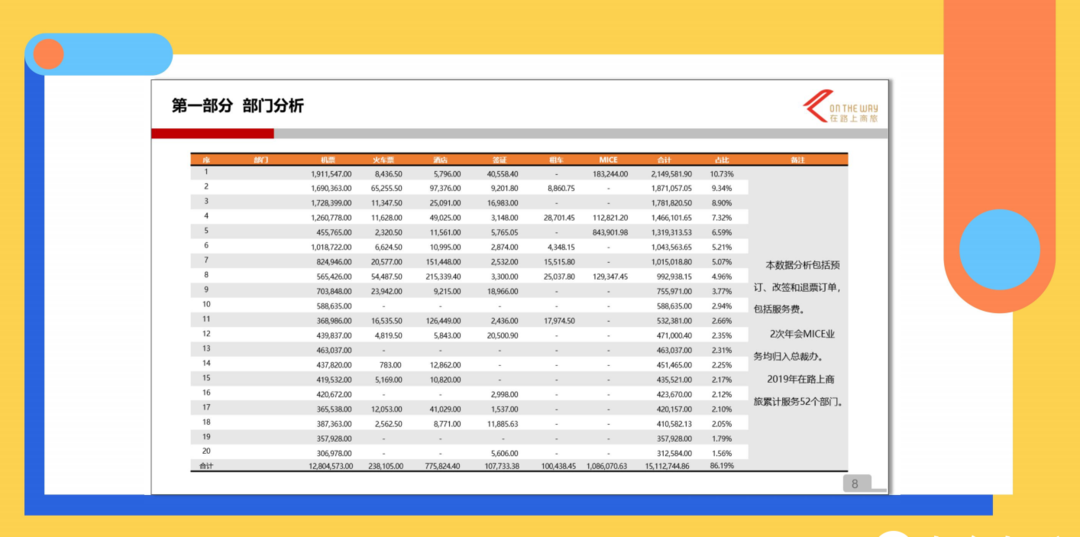Select the cell 312,584.00
This screenshot has width=1080, height=537.
pos(674,453)
